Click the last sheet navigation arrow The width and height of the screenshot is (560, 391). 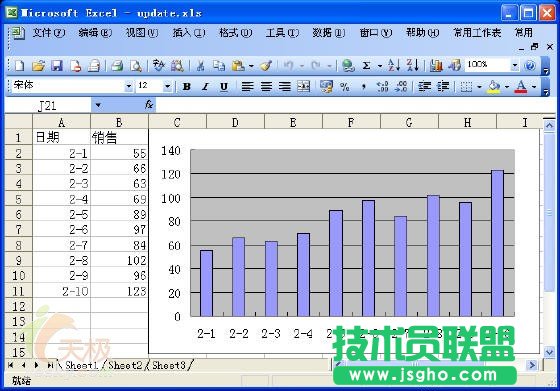pyautogui.click(x=50, y=365)
